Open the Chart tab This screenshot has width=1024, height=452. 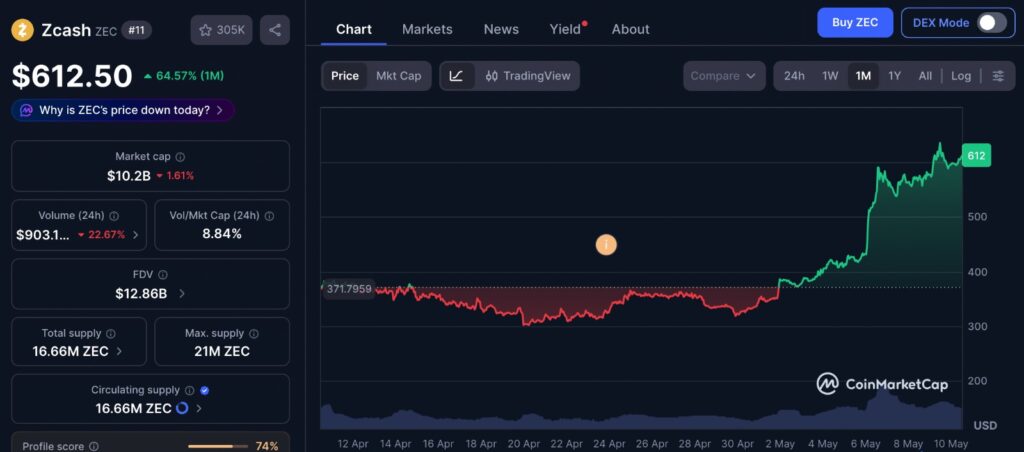[x=353, y=29]
